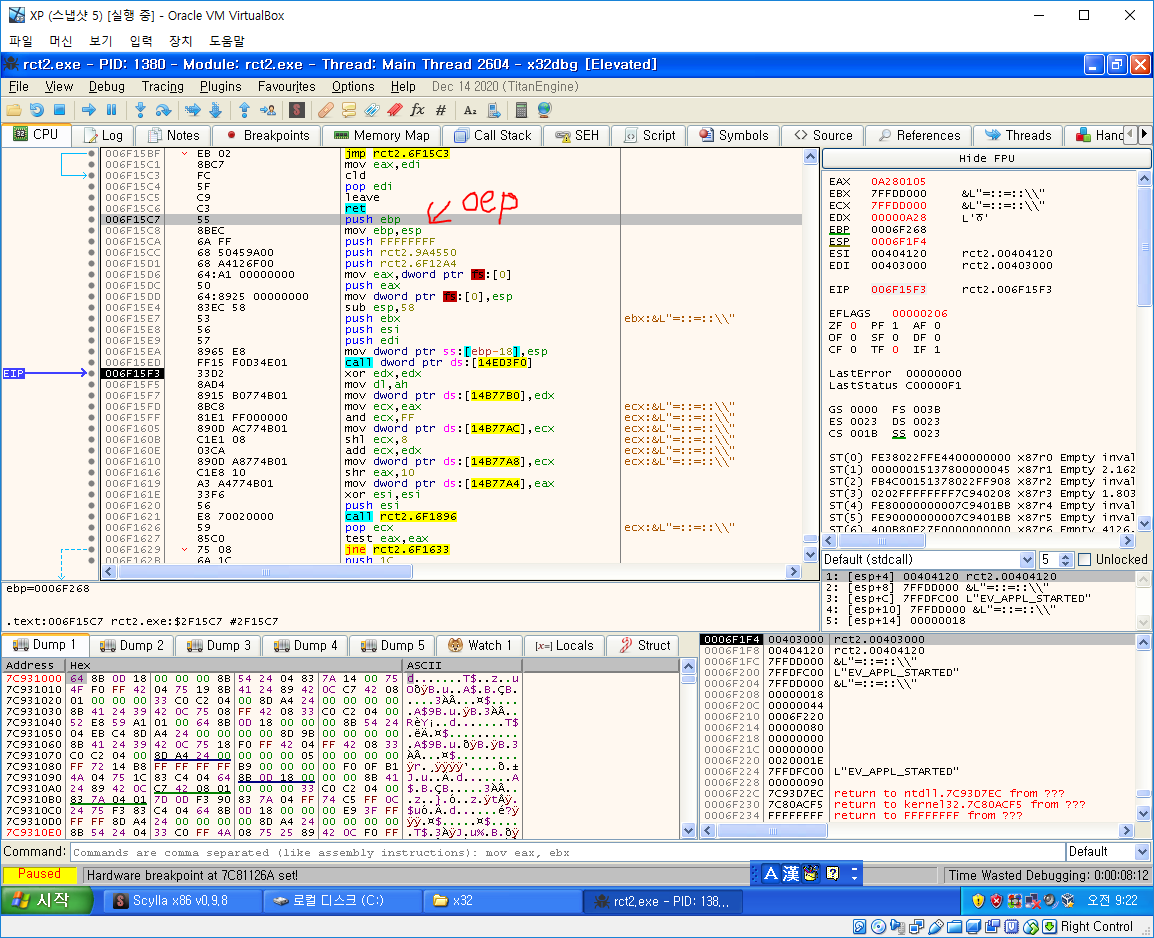
Task: Open the Debug menu
Action: (x=107, y=87)
